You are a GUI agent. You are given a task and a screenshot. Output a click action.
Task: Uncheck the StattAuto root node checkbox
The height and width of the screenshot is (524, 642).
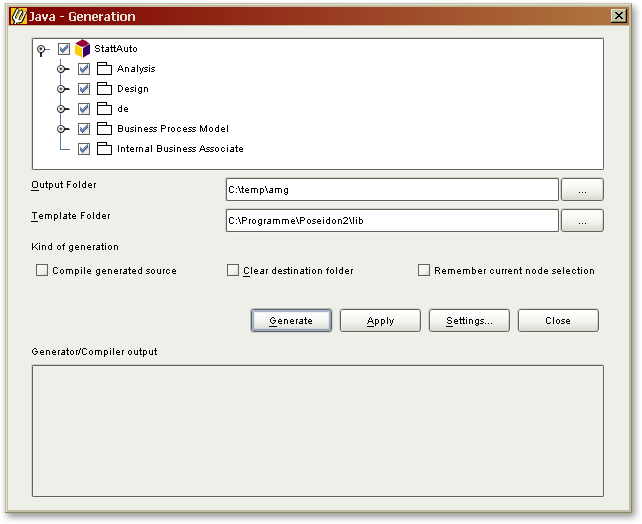click(64, 49)
